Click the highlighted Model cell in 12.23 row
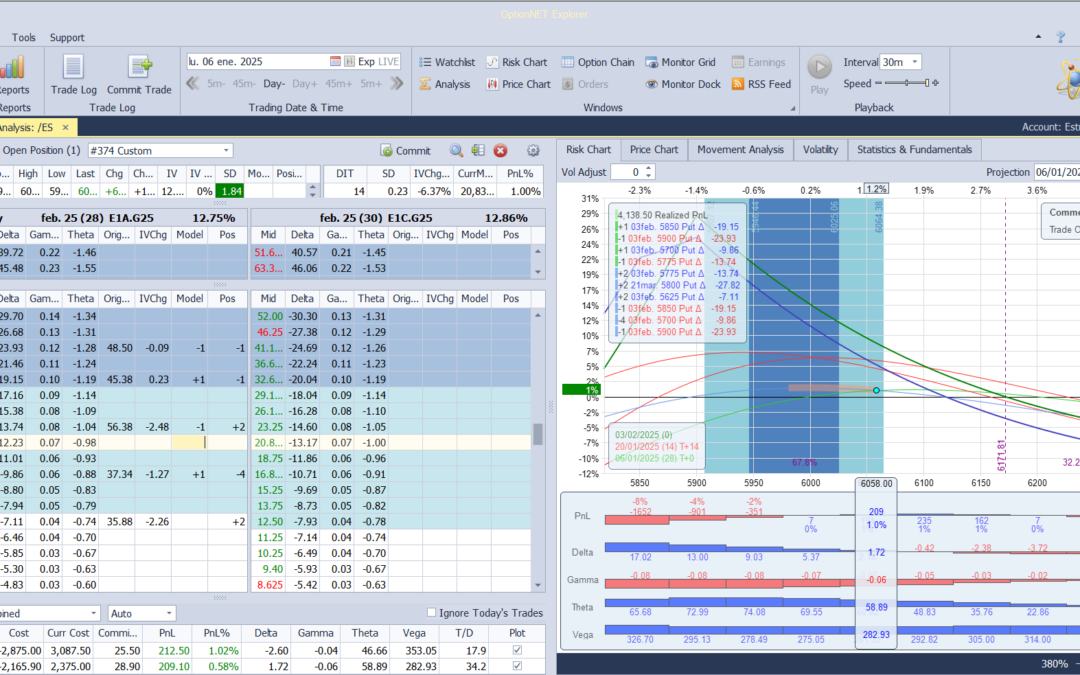1080x675 pixels. [189, 442]
